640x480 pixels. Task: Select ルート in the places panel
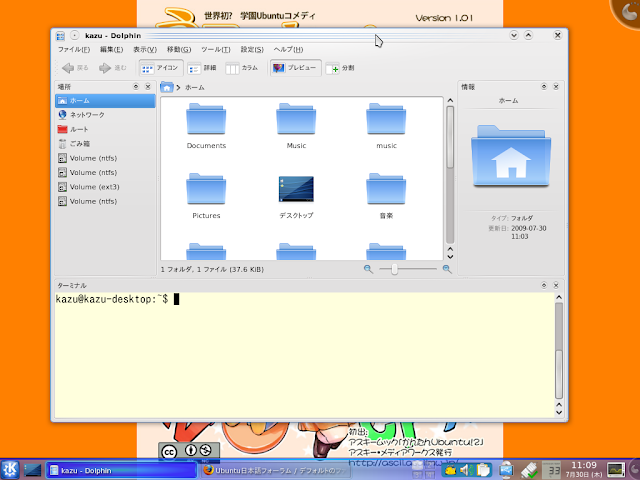coord(105,129)
